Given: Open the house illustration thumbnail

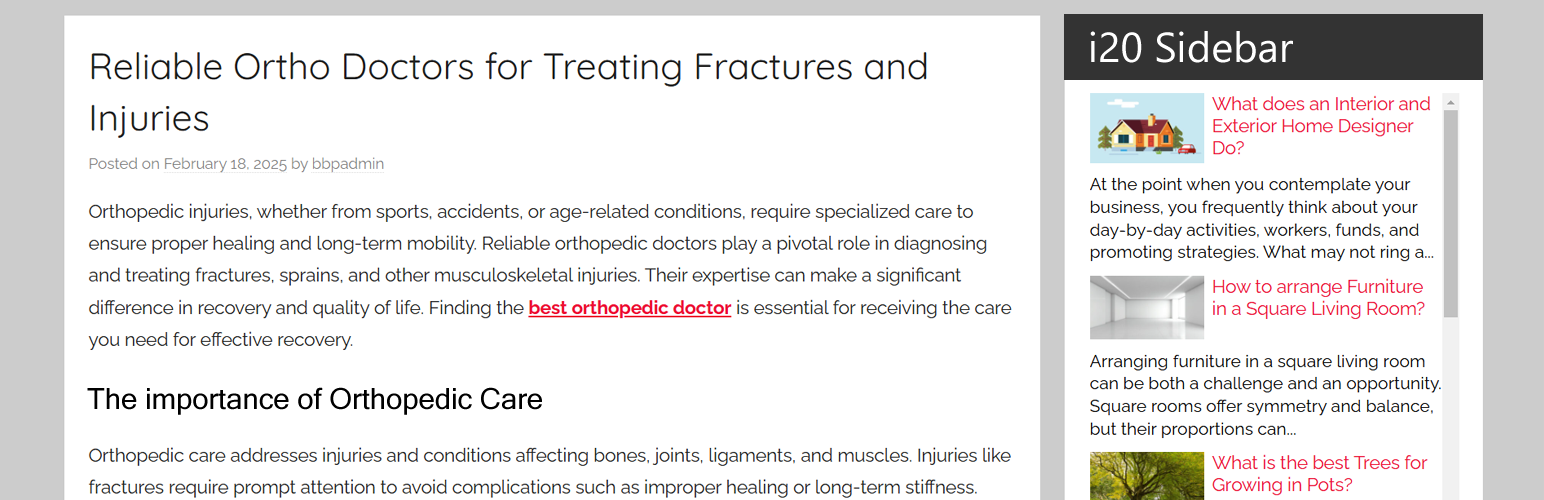Looking at the screenshot, I should [x=1146, y=128].
